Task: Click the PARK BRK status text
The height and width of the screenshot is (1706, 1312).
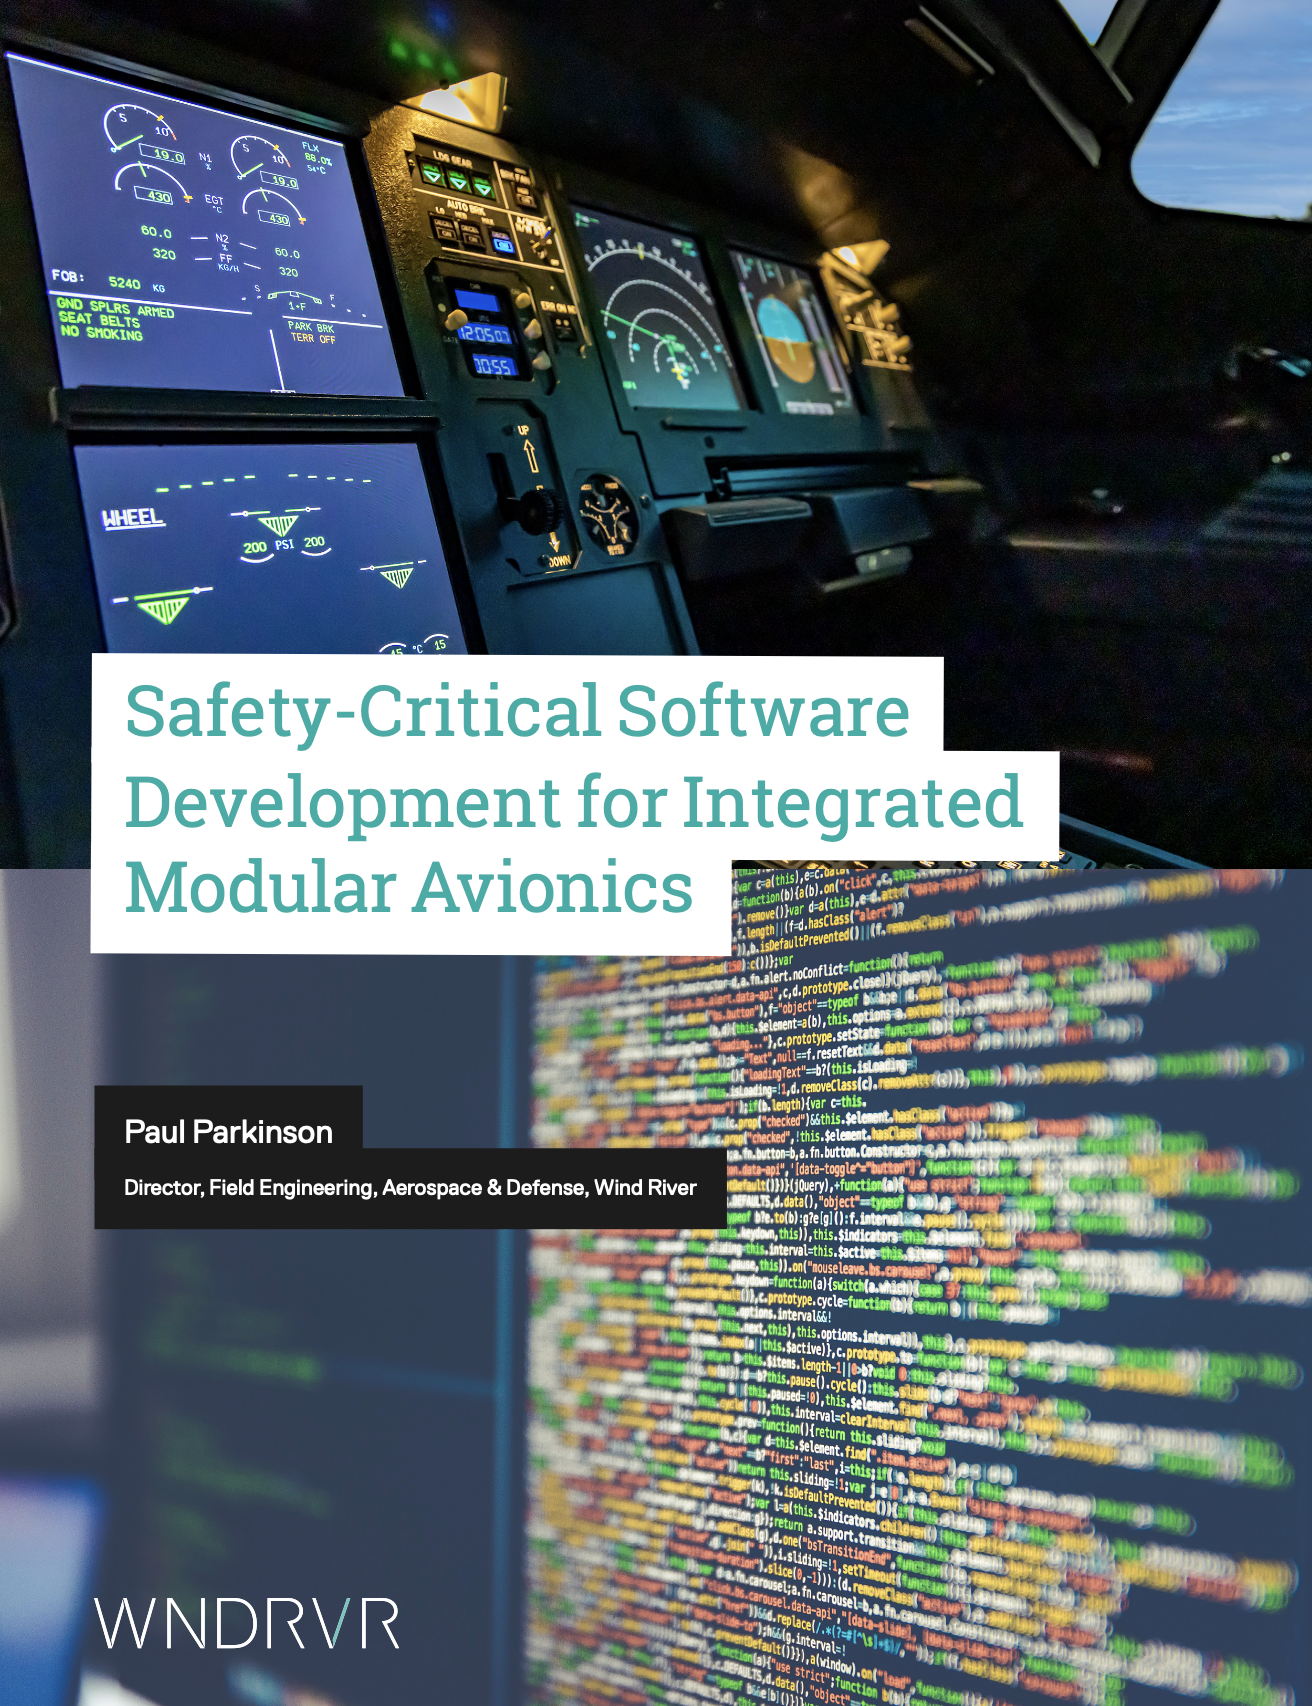Action: 311,327
